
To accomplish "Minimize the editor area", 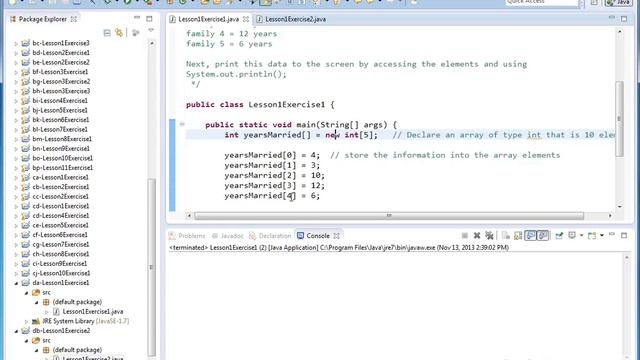I will coord(612,18).
